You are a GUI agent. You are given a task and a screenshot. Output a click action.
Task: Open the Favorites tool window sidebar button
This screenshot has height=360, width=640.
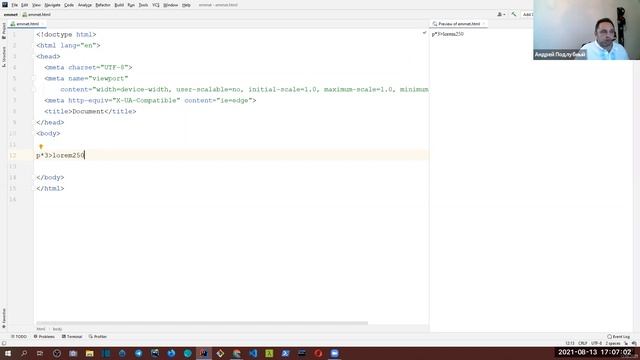(x=4, y=318)
